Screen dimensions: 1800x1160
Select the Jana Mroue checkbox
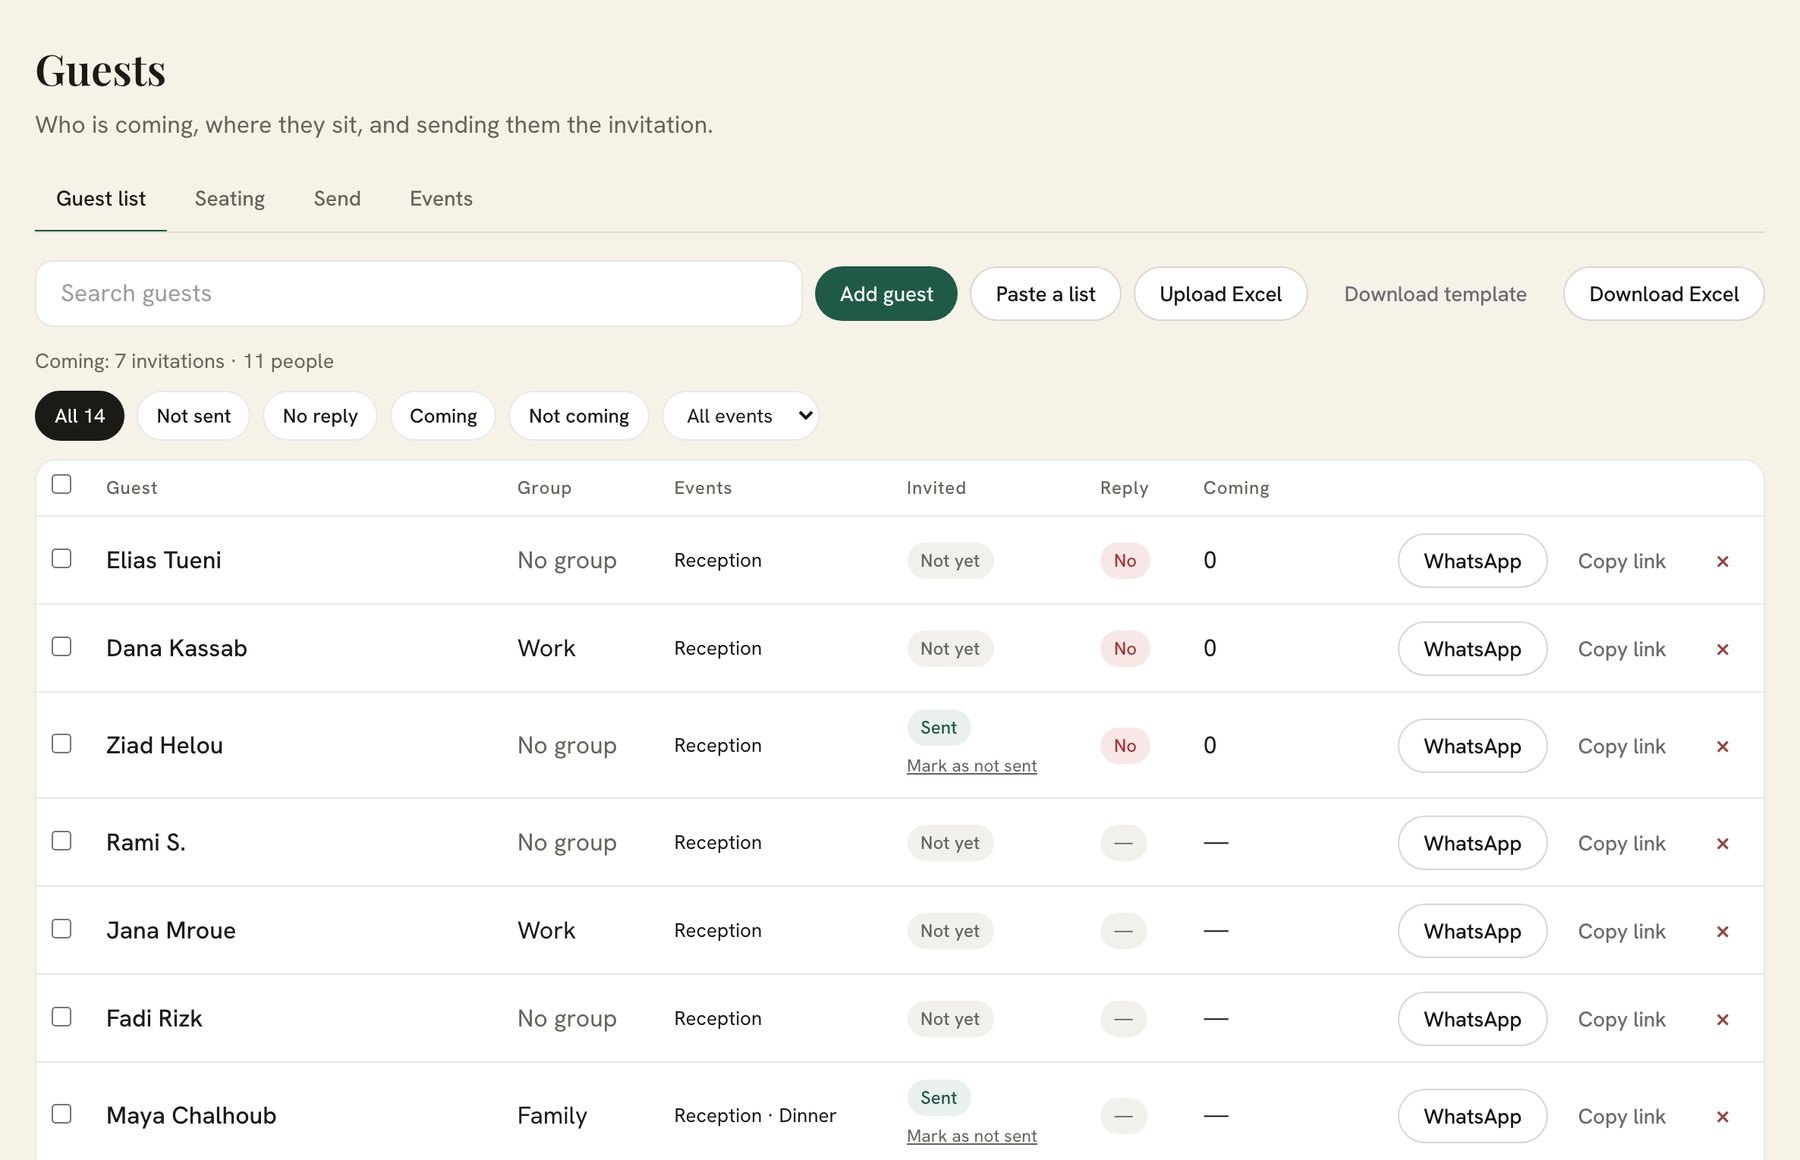[x=62, y=928]
